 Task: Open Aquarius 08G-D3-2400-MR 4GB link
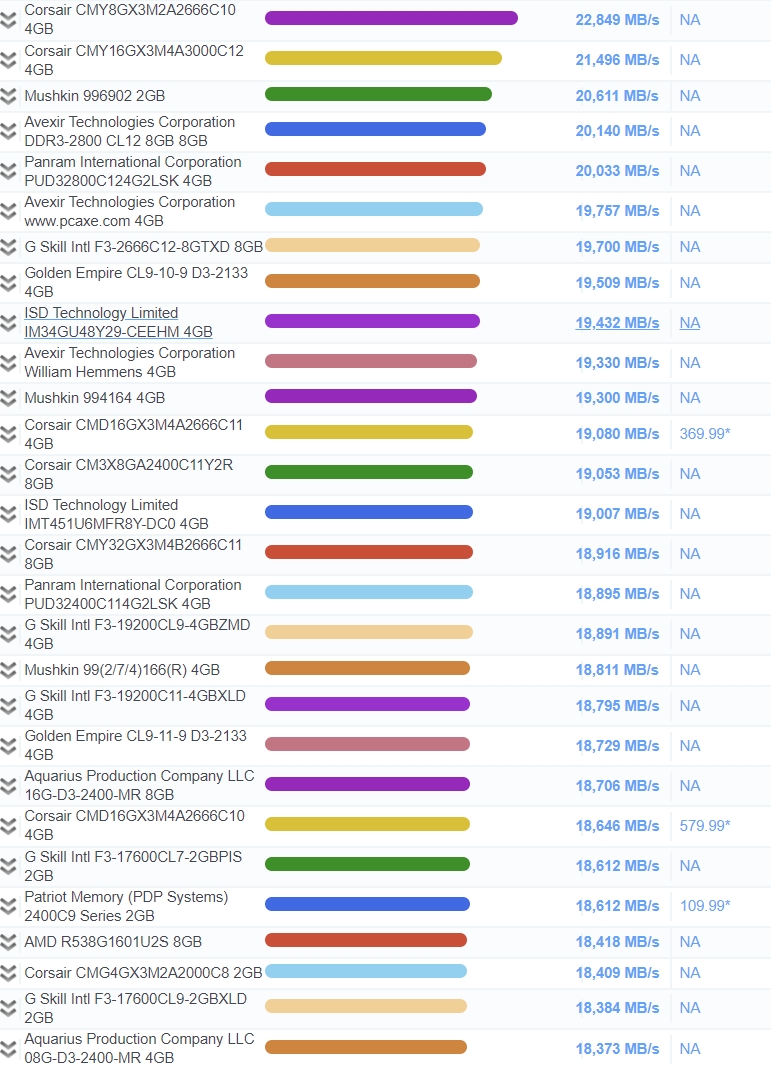pos(139,1048)
